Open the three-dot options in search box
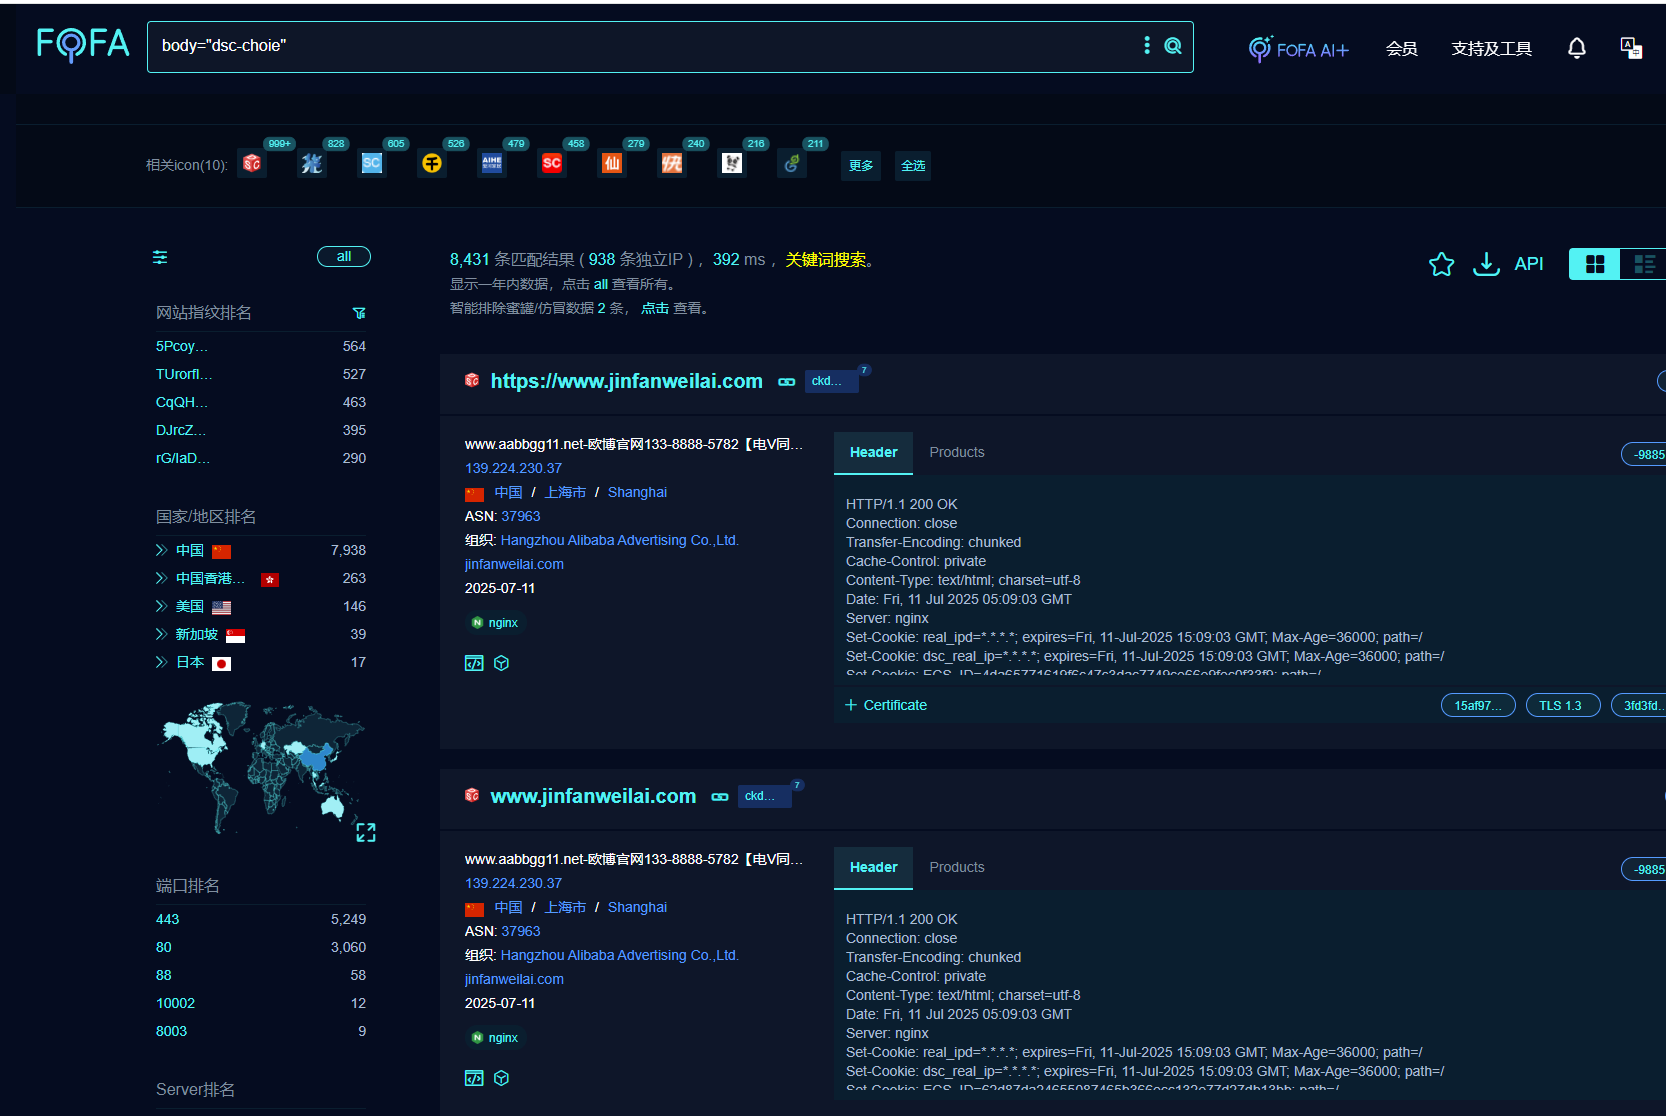 pos(1146,45)
